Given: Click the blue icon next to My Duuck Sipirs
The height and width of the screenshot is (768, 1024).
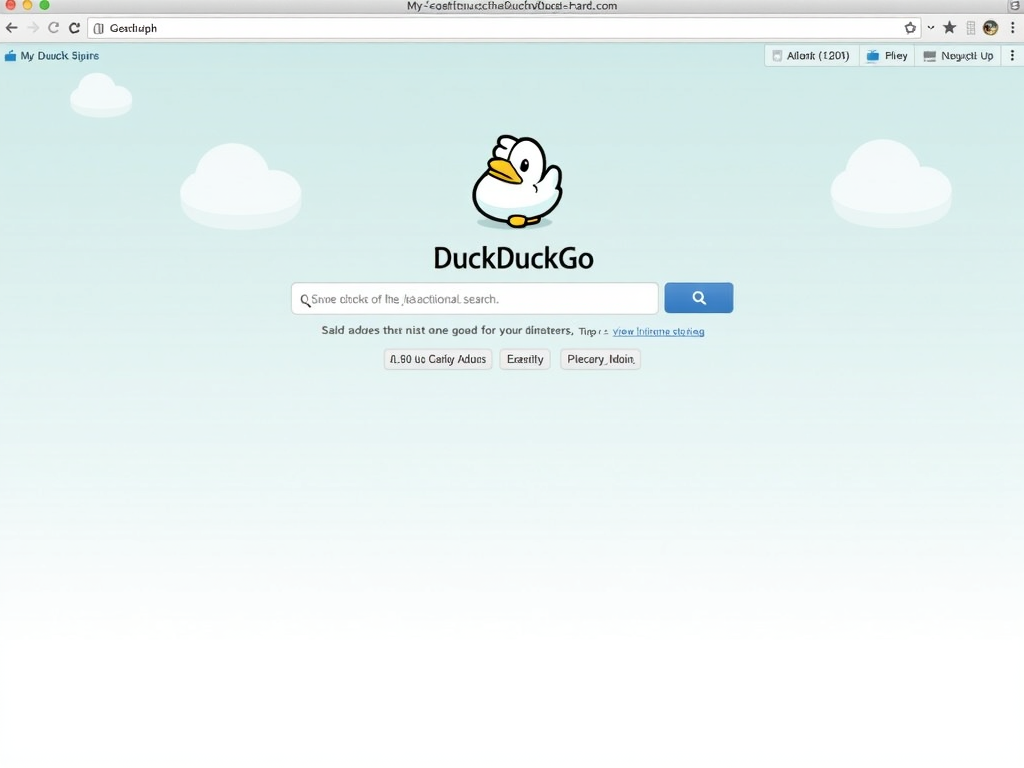Looking at the screenshot, I should coord(10,56).
